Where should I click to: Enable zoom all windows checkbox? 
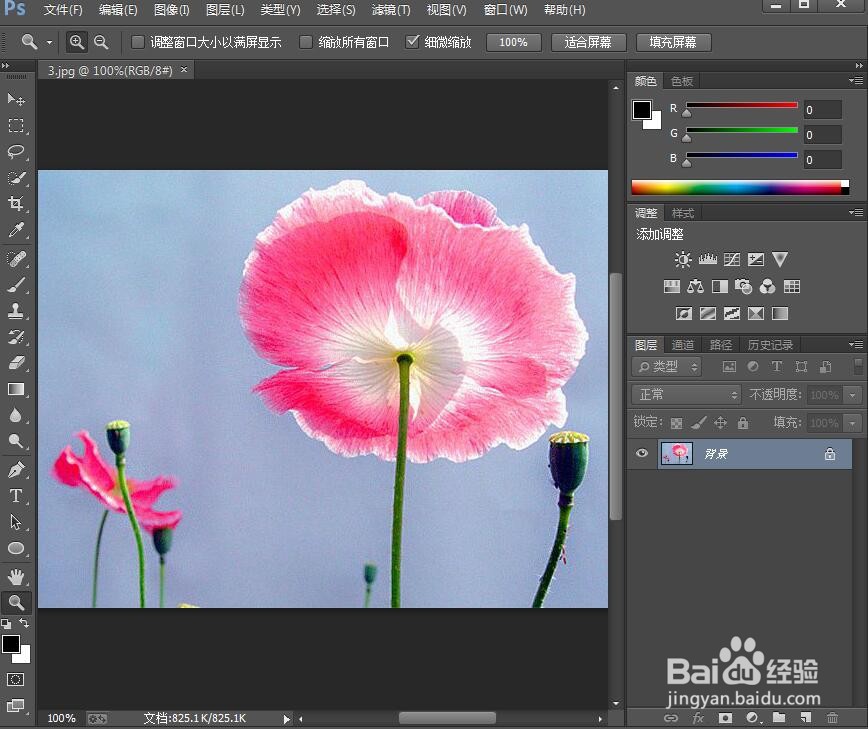point(306,42)
